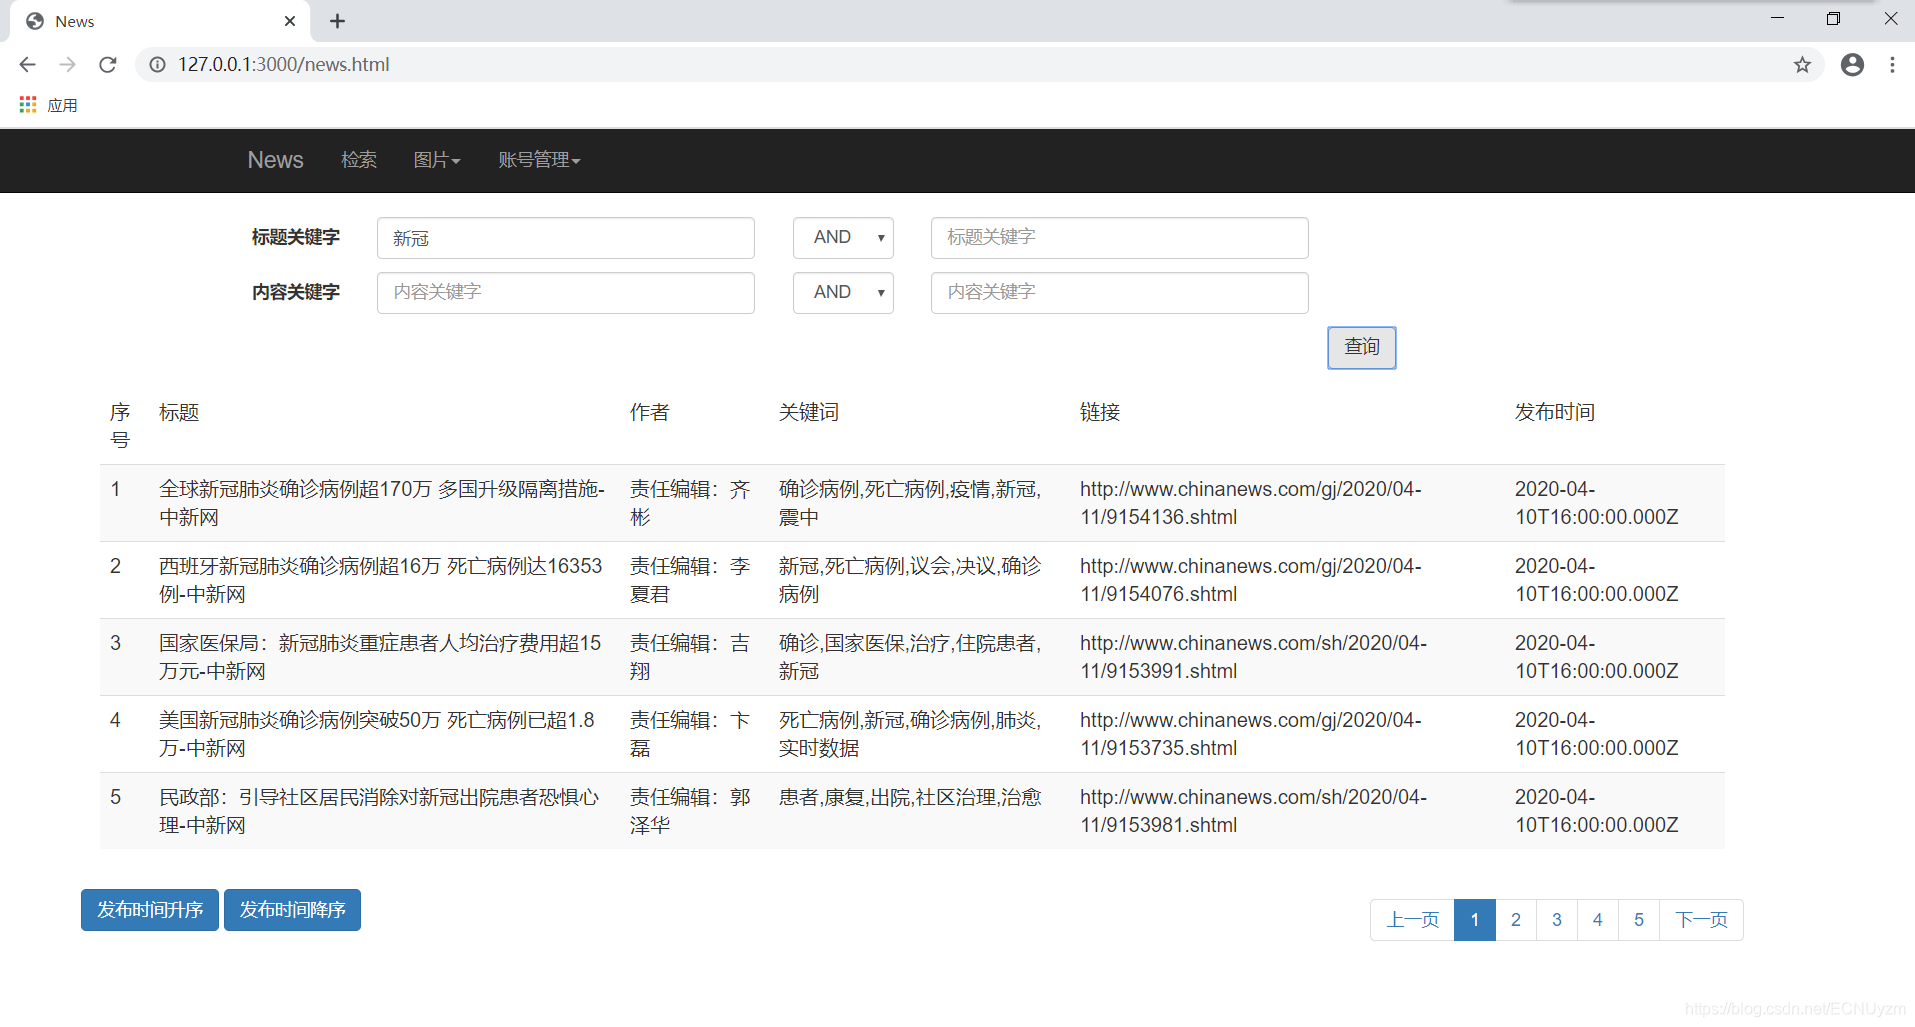Click title 全球新冠肺炎确诊病例超170万

(382, 503)
